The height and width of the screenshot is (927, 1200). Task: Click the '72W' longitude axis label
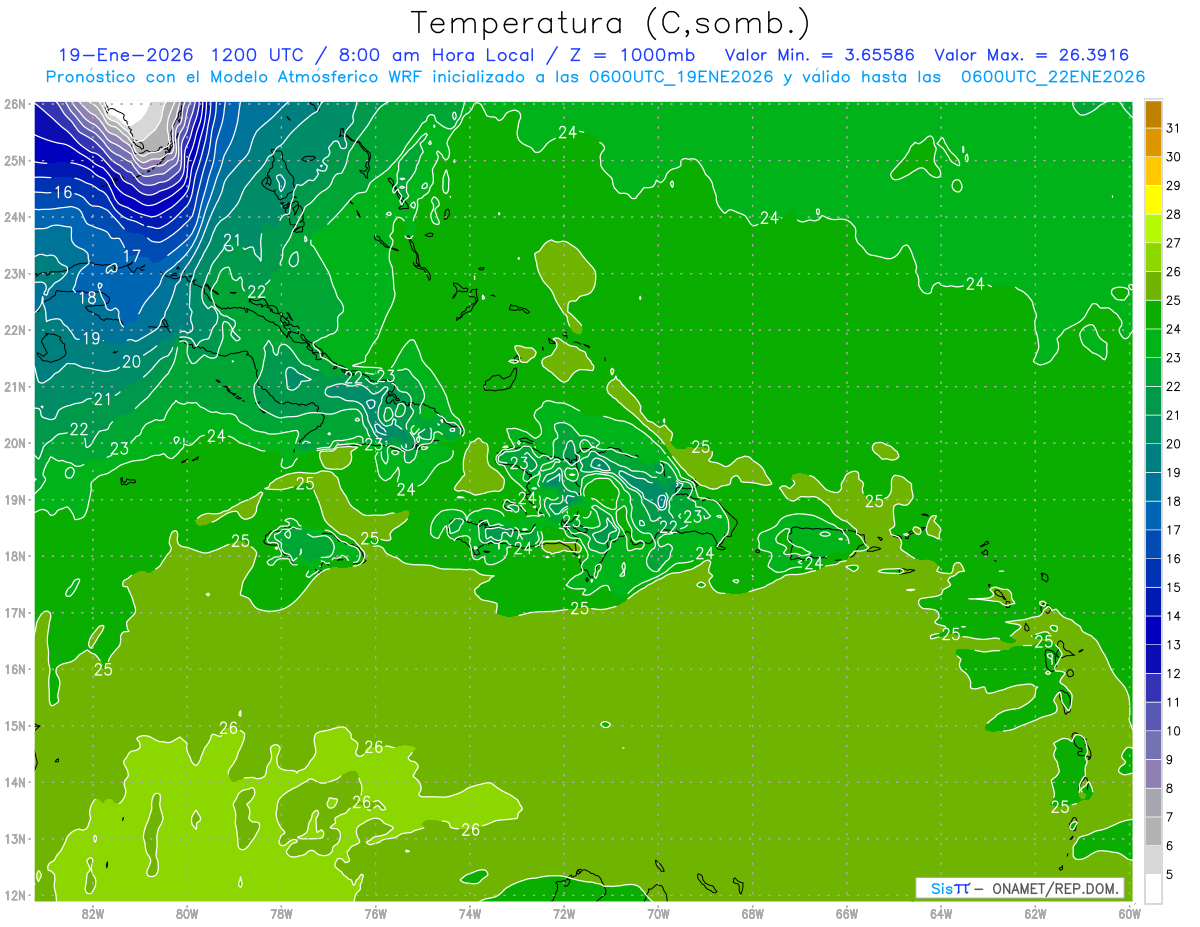(x=564, y=913)
